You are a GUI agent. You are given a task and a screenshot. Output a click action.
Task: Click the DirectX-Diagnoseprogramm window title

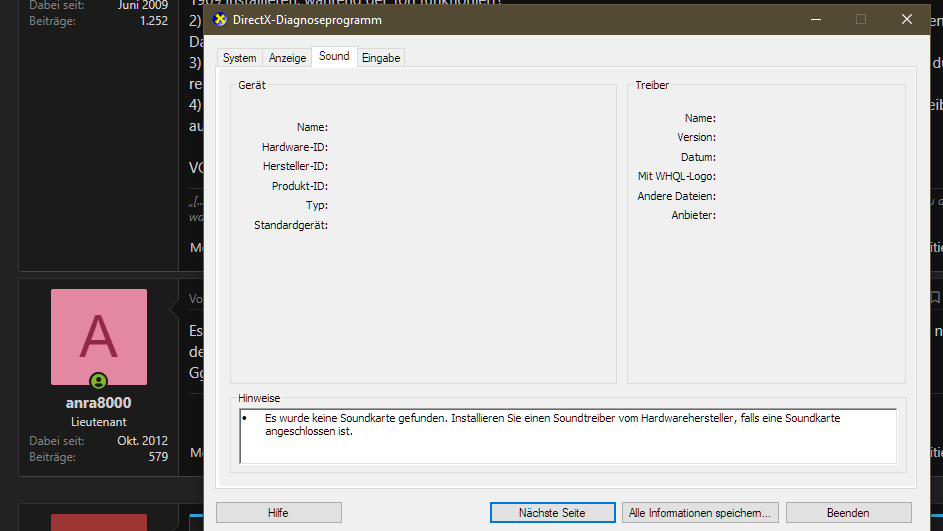tap(307, 20)
